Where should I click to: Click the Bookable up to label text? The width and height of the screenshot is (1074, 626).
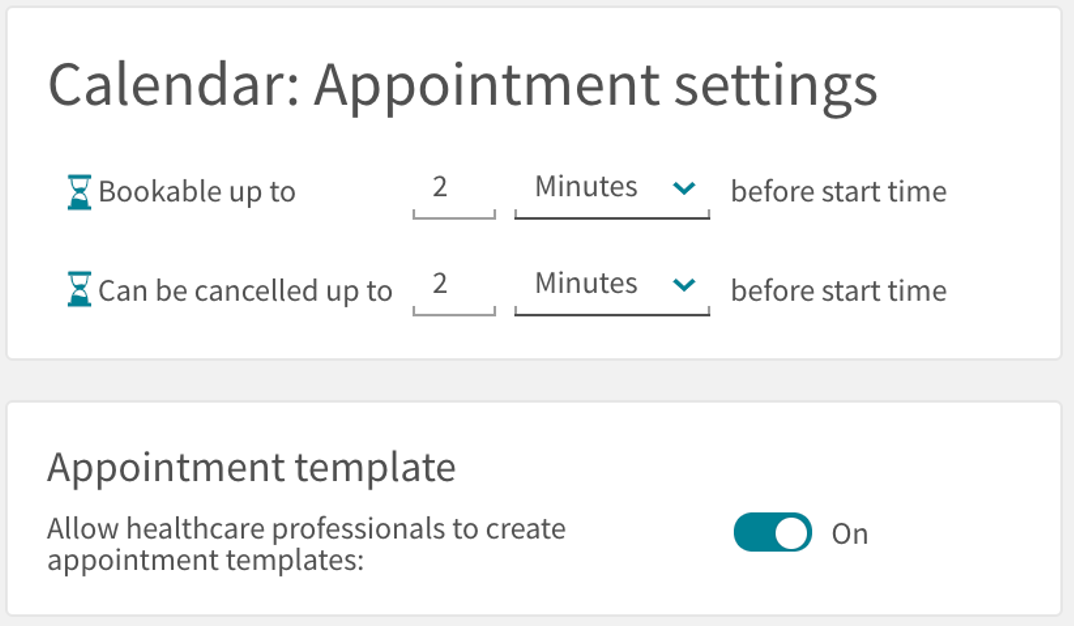click(x=197, y=192)
